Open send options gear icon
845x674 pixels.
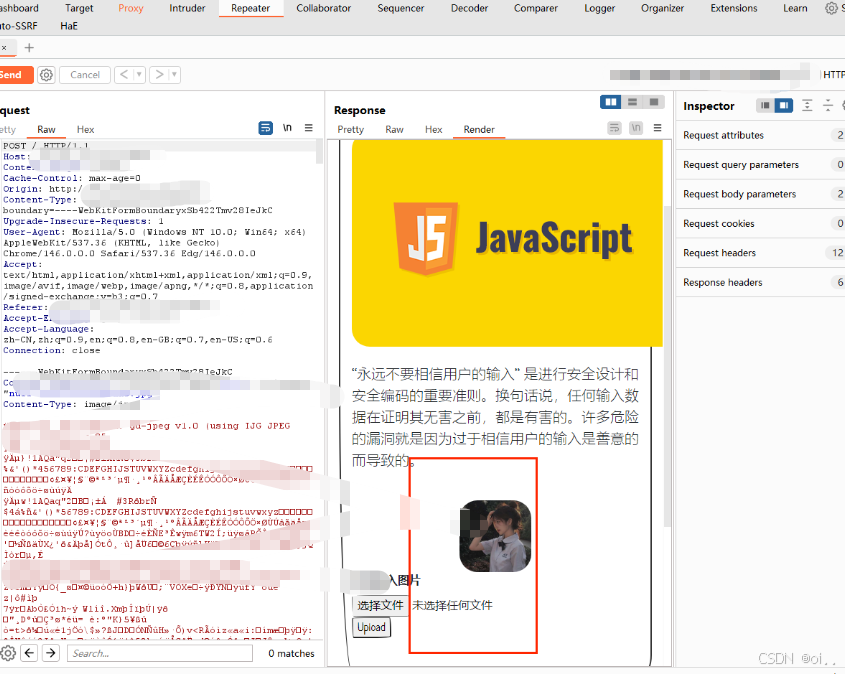pos(46,75)
